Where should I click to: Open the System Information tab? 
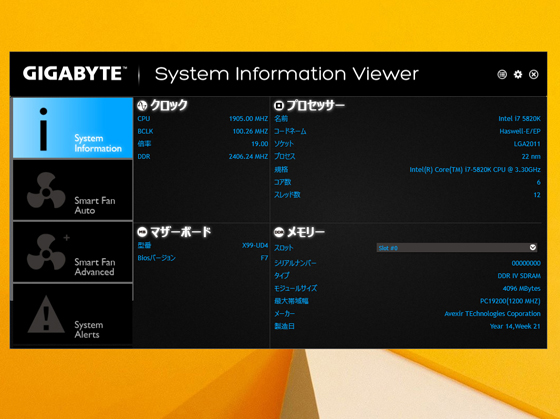point(73,128)
